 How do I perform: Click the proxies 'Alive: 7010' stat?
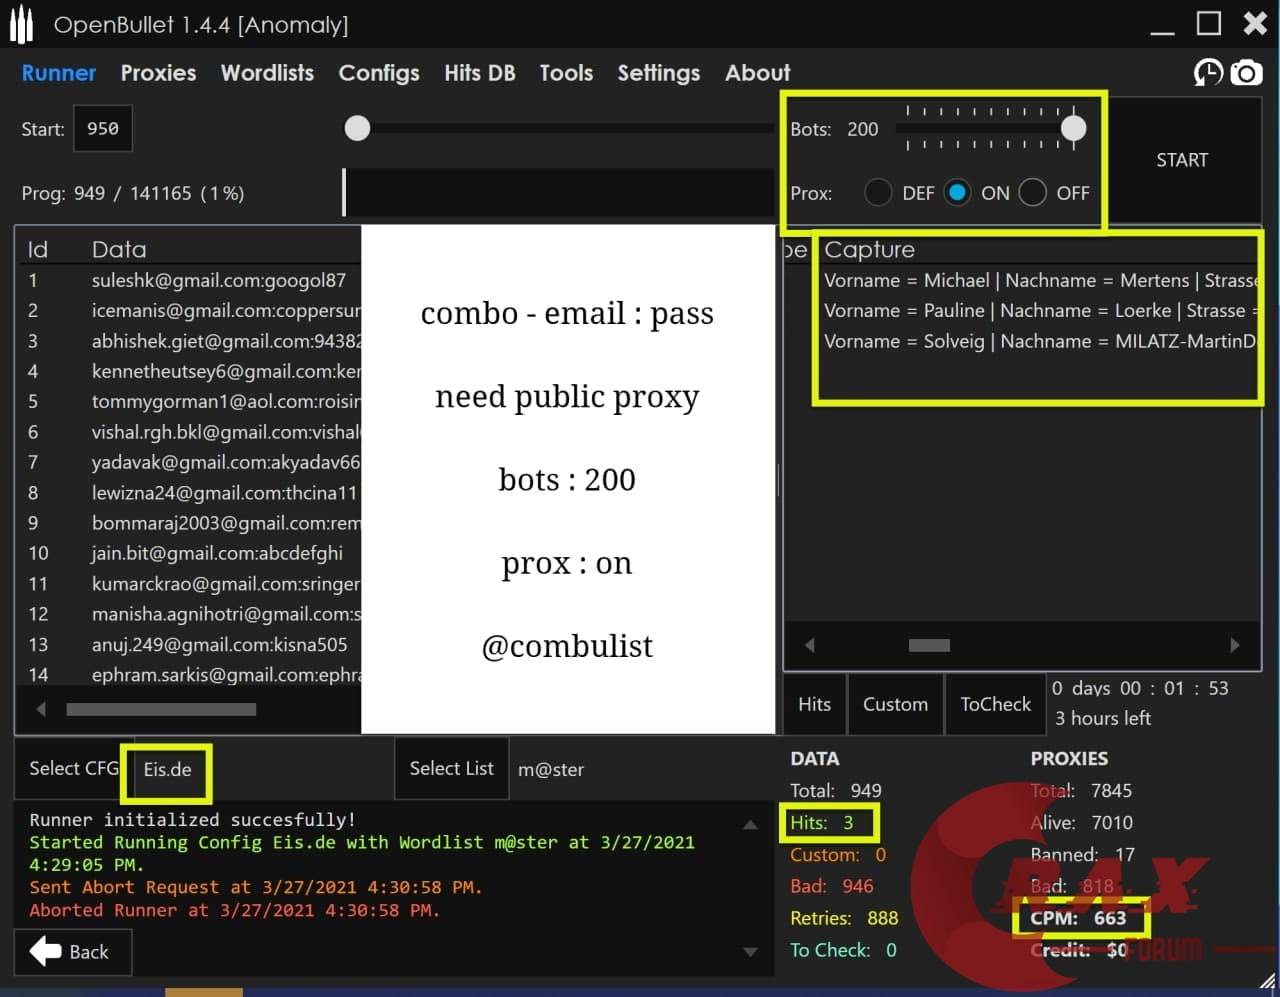(1082, 822)
